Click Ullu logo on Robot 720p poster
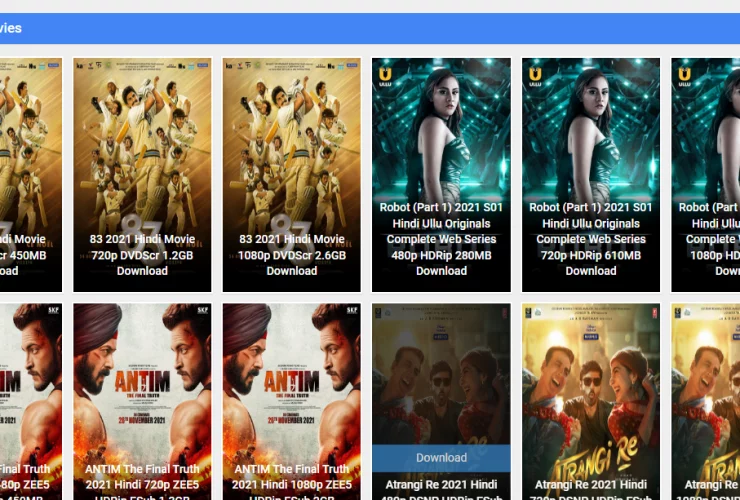Screen dimensions: 740x500 coord(534,76)
